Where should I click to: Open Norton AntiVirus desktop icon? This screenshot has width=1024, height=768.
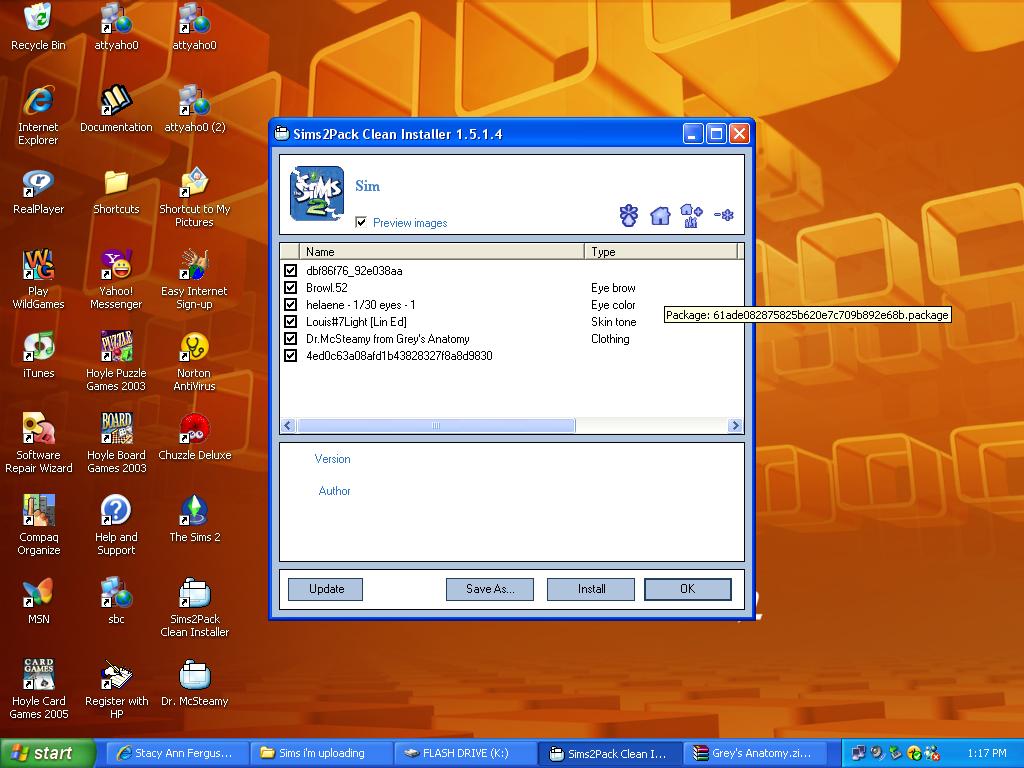pos(194,348)
